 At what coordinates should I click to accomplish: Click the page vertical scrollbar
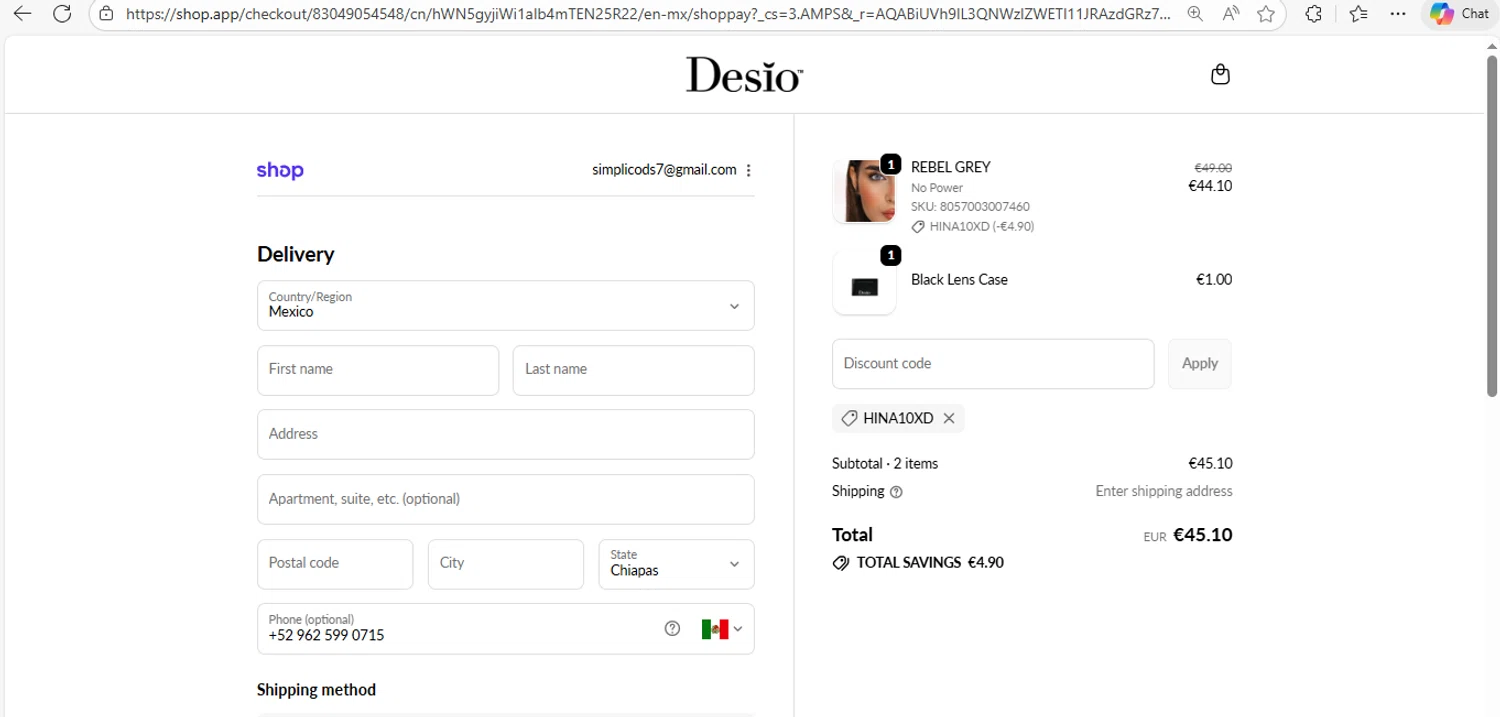pos(1491,225)
